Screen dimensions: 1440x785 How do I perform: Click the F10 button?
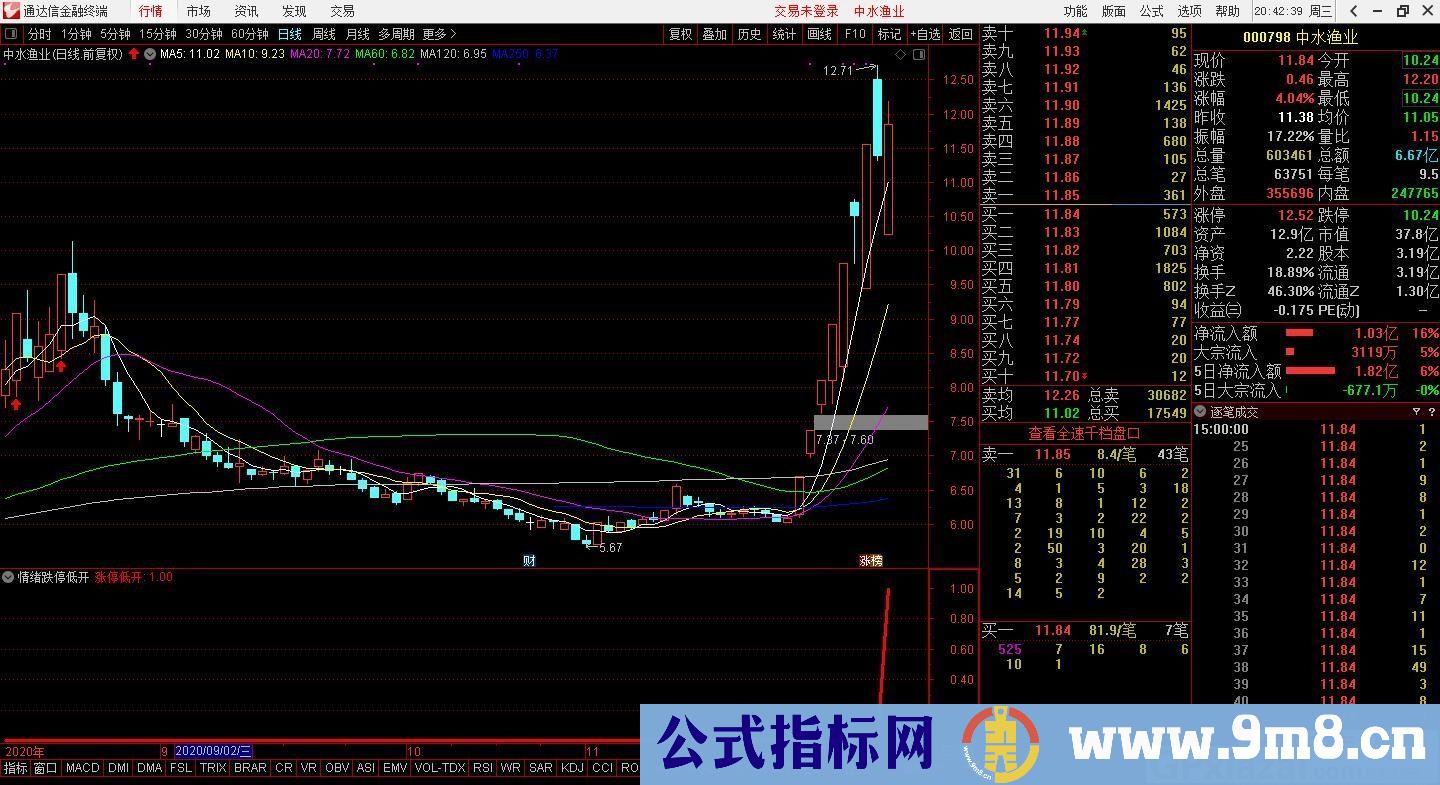click(x=855, y=34)
